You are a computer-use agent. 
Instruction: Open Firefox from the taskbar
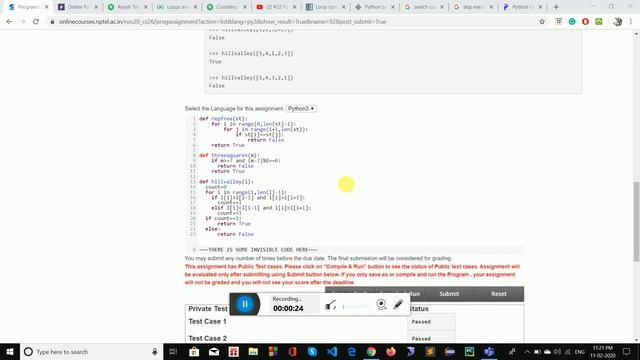pos(391,351)
